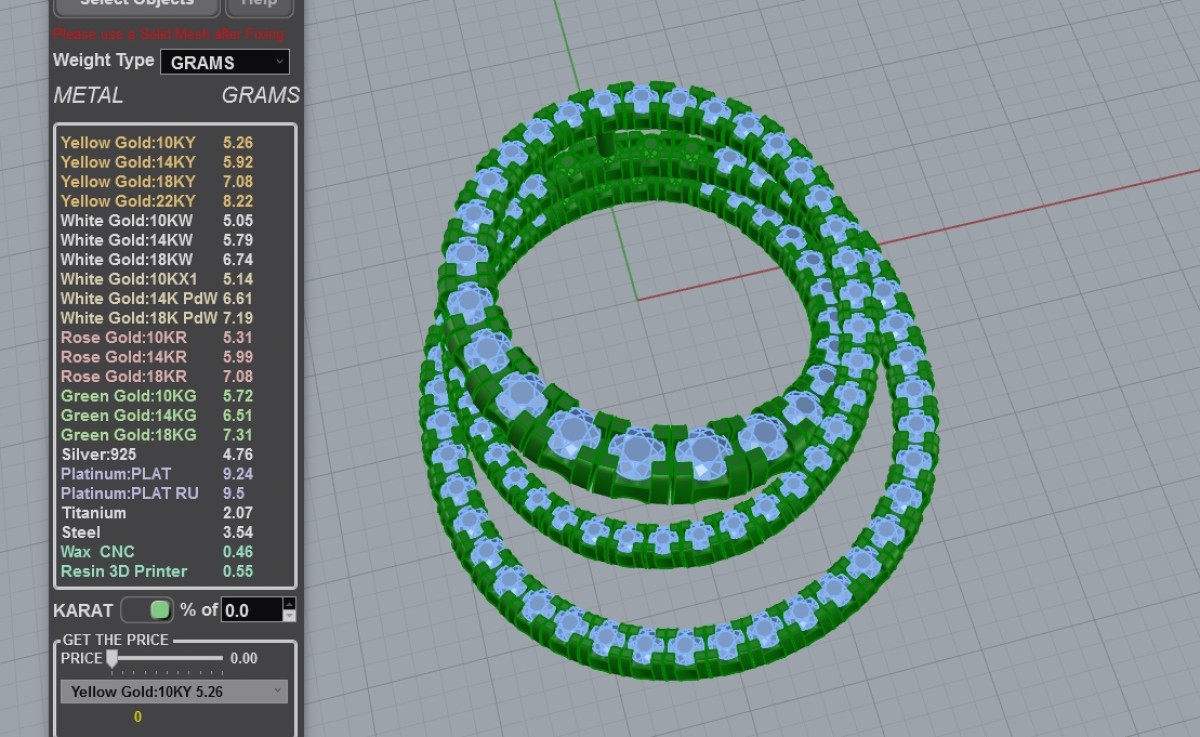
Task: Choose Platinum:PLAT RU row
Action: [x=129, y=493]
